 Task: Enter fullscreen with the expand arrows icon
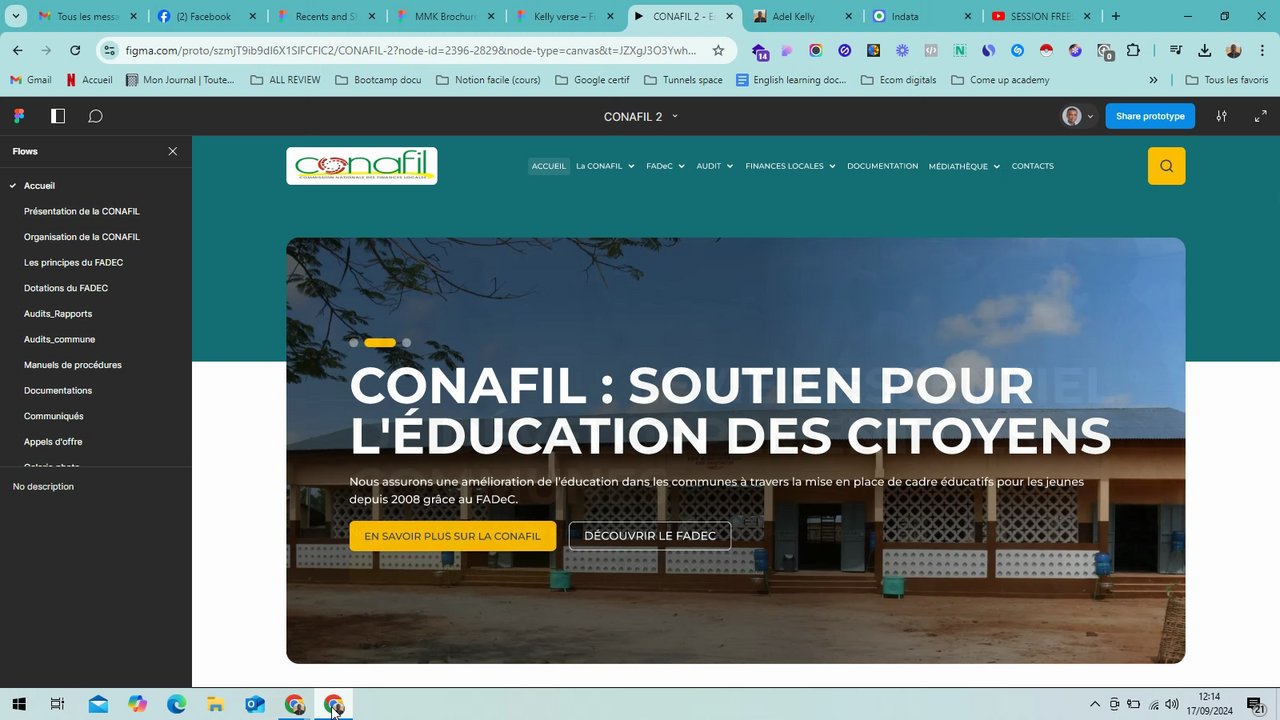[1260, 116]
